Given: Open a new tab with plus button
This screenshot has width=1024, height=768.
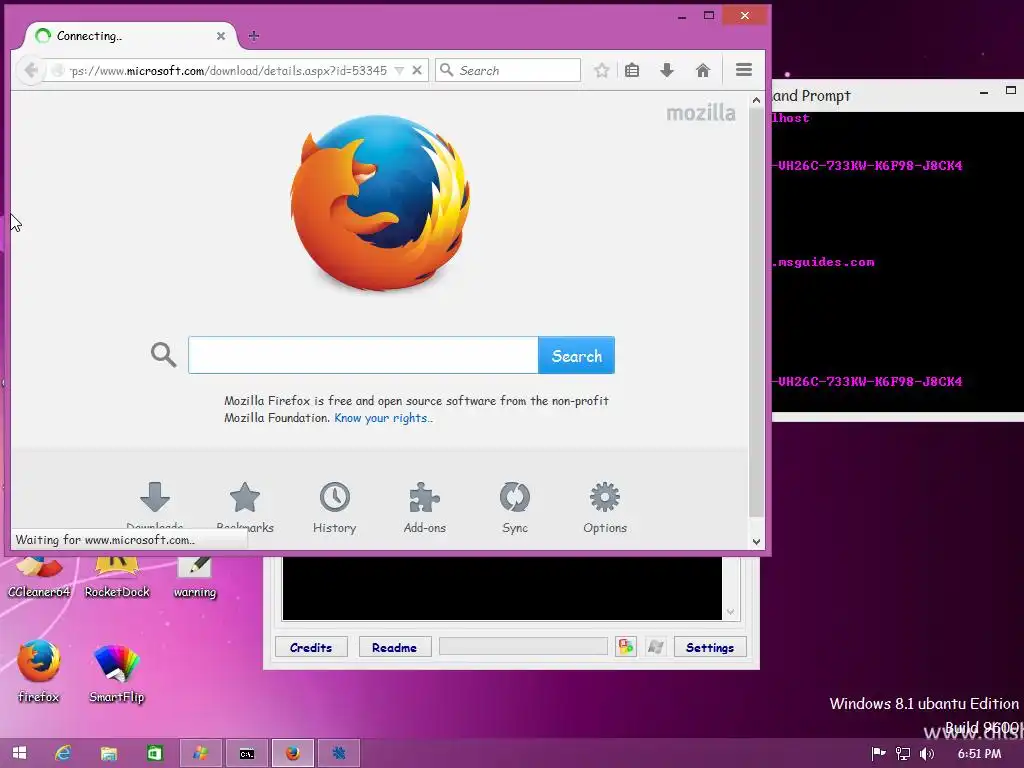Looking at the screenshot, I should click(x=254, y=36).
